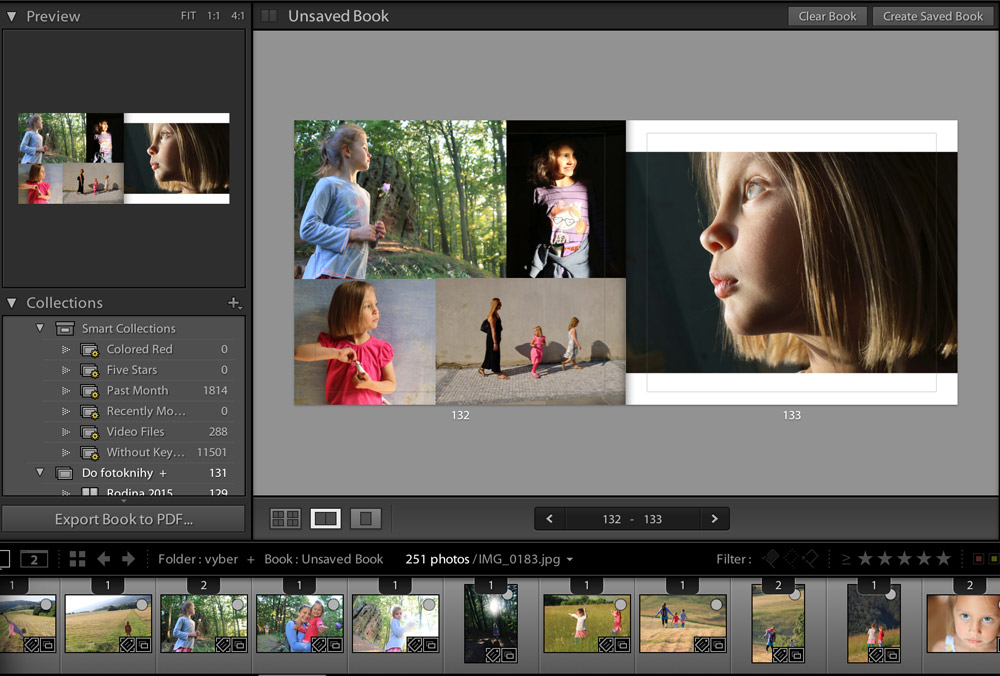Click the filmstrip go-forward arrow
The image size is (1000, 676).
(x=128, y=559)
